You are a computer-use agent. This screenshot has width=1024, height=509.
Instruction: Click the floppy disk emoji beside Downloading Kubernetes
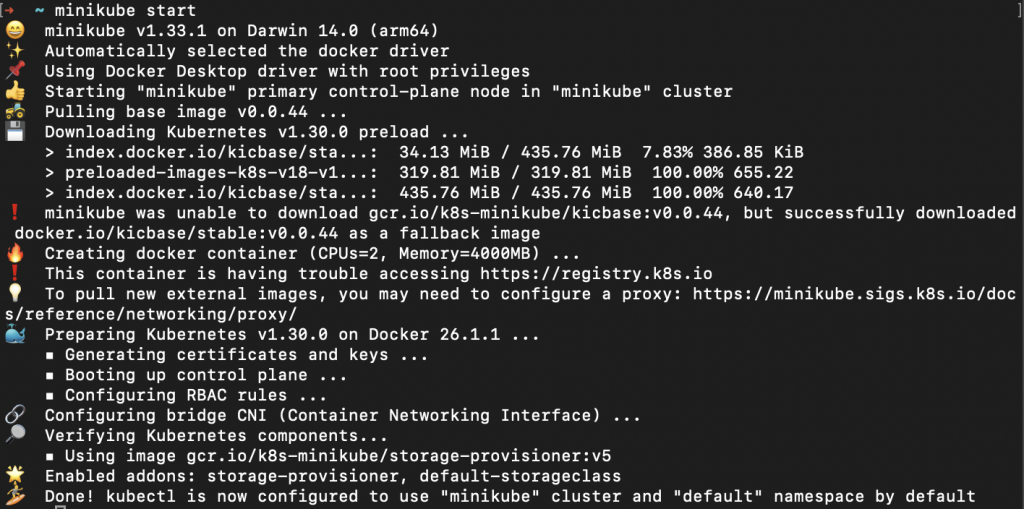pos(14,132)
